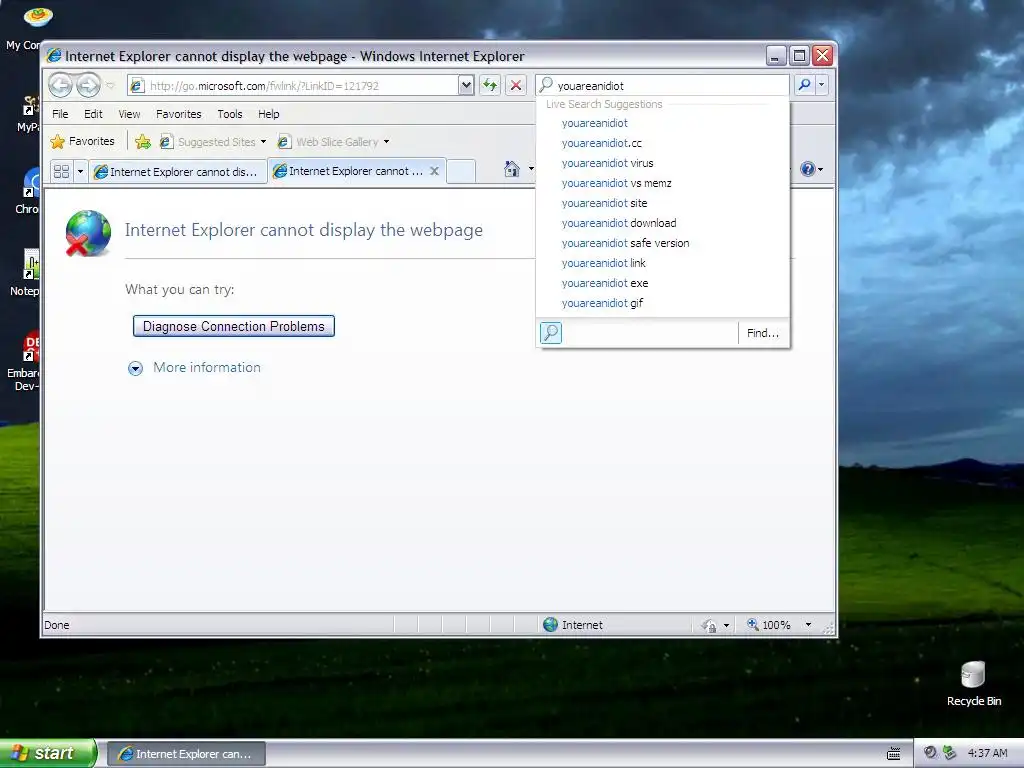Click the blue Search magnifier button
1024x768 pixels.
pos(805,85)
